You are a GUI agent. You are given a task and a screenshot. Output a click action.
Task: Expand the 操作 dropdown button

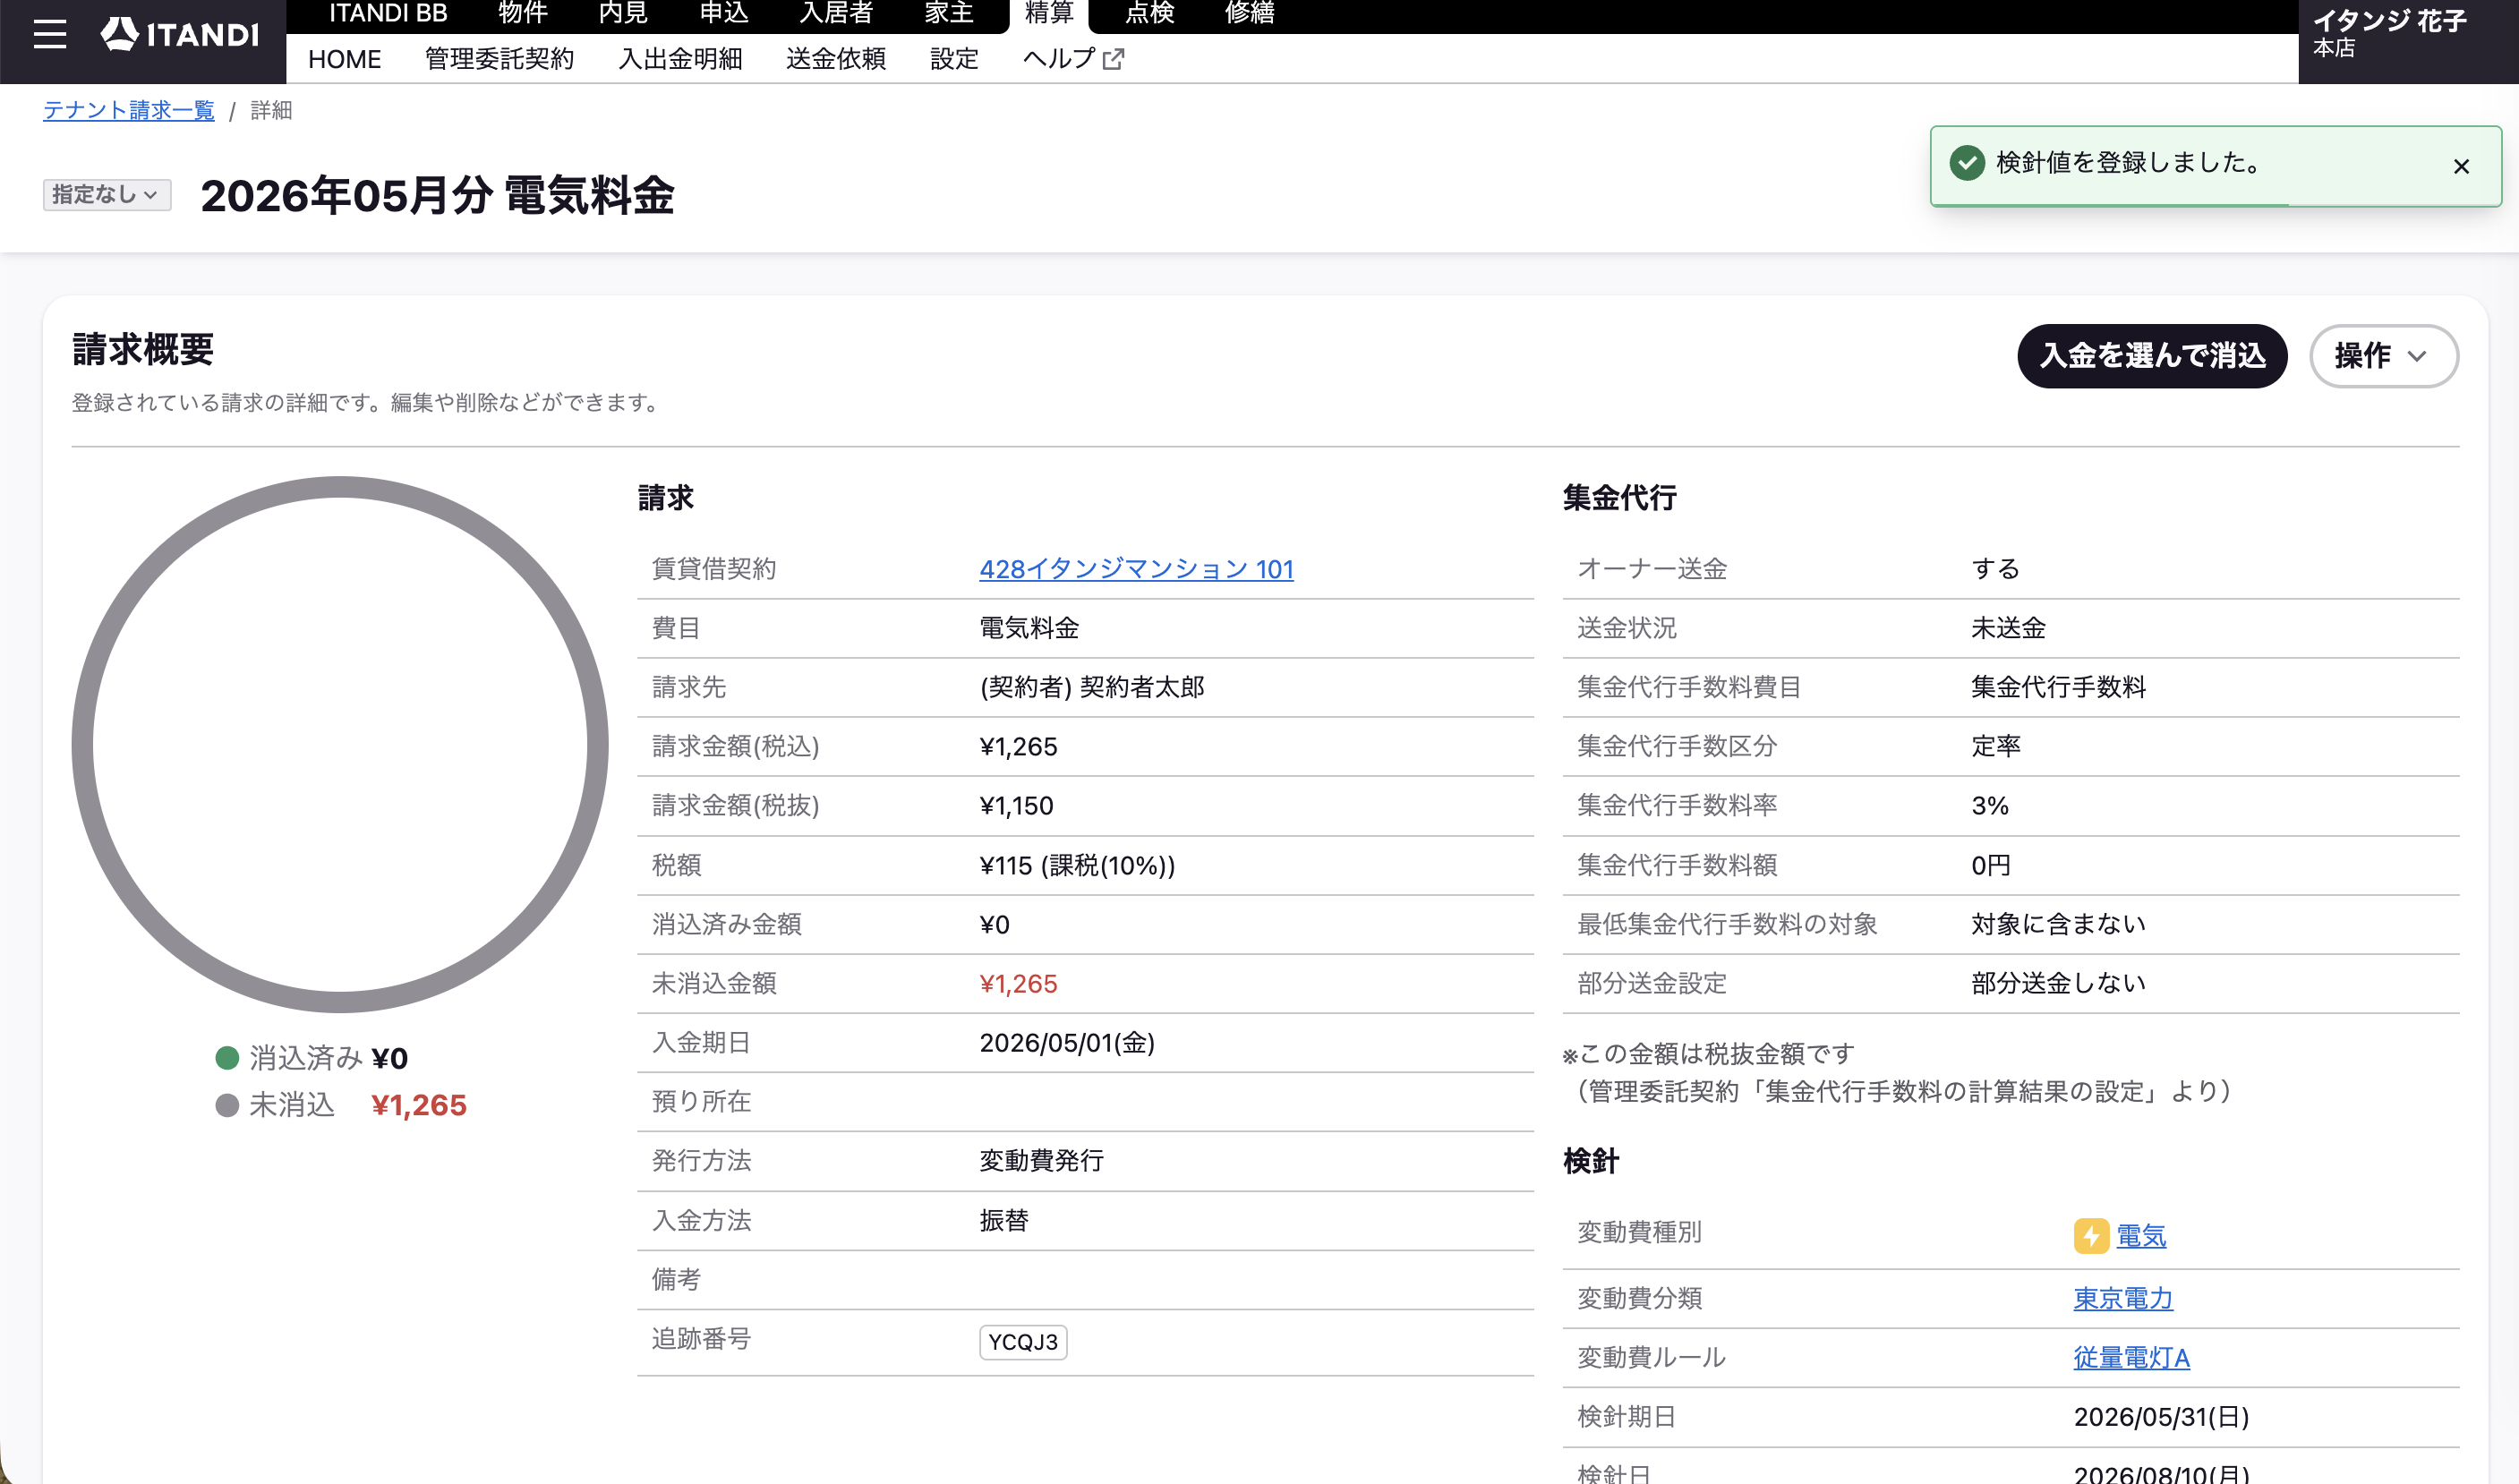coord(2383,356)
